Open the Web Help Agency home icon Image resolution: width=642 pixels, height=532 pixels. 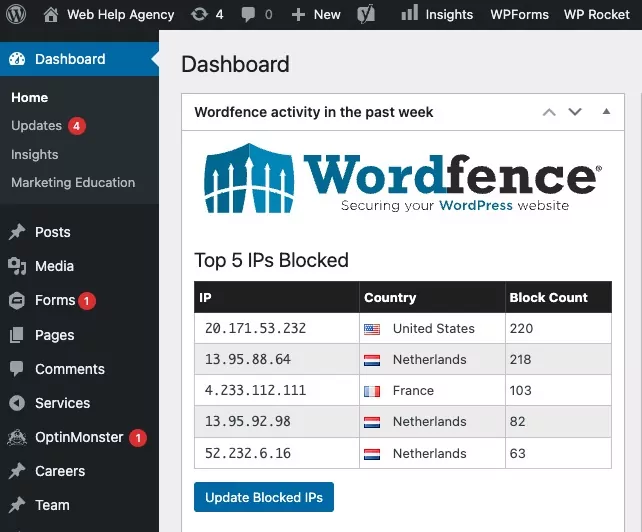51,15
